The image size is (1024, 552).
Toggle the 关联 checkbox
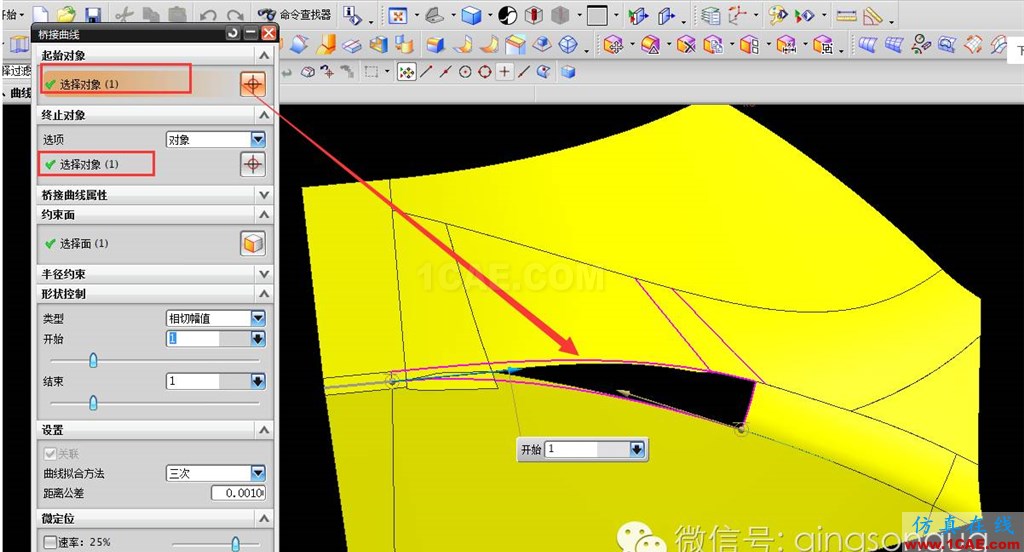pos(50,453)
